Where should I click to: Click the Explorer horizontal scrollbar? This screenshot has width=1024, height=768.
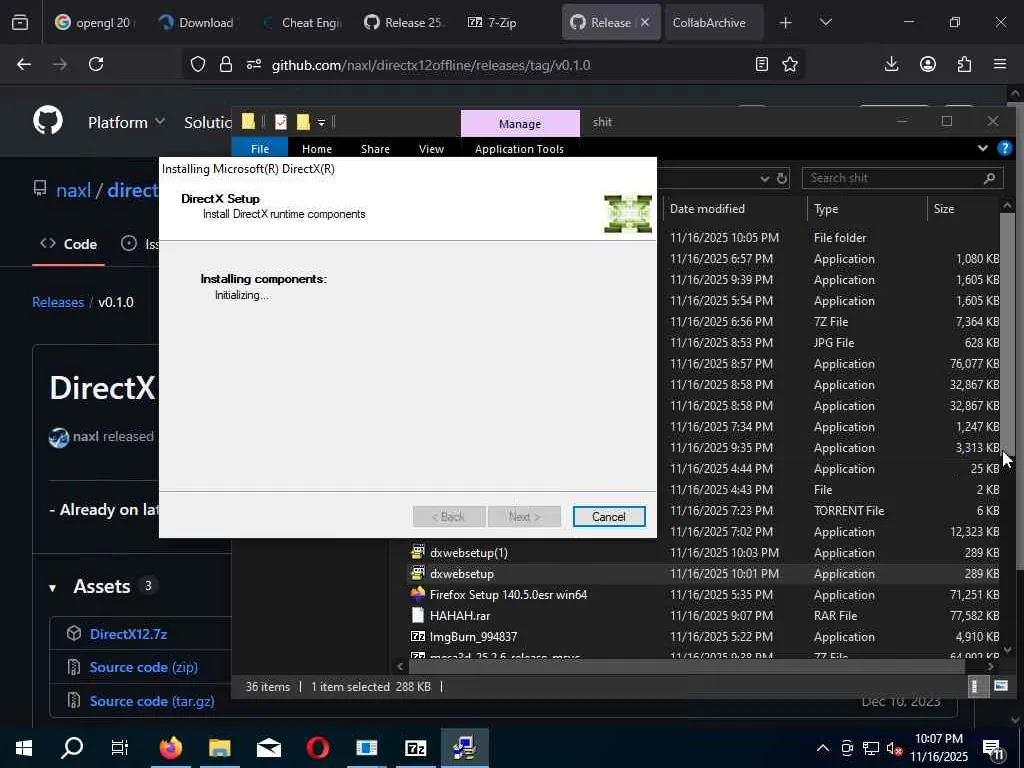(x=686, y=666)
